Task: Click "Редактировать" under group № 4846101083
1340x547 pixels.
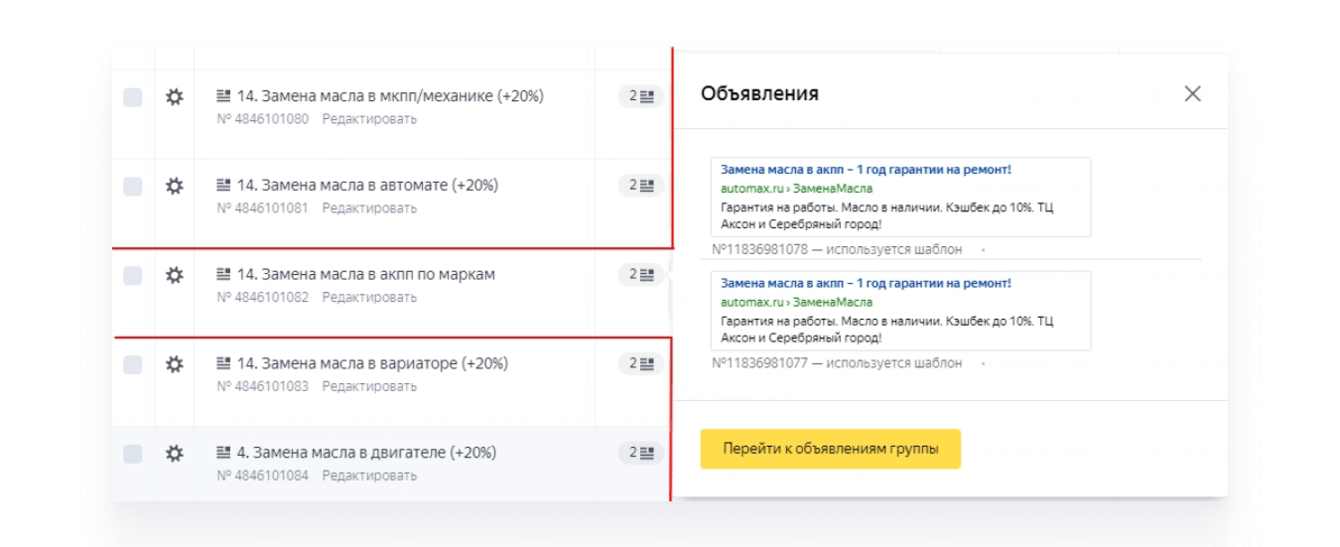Action: pos(369,386)
